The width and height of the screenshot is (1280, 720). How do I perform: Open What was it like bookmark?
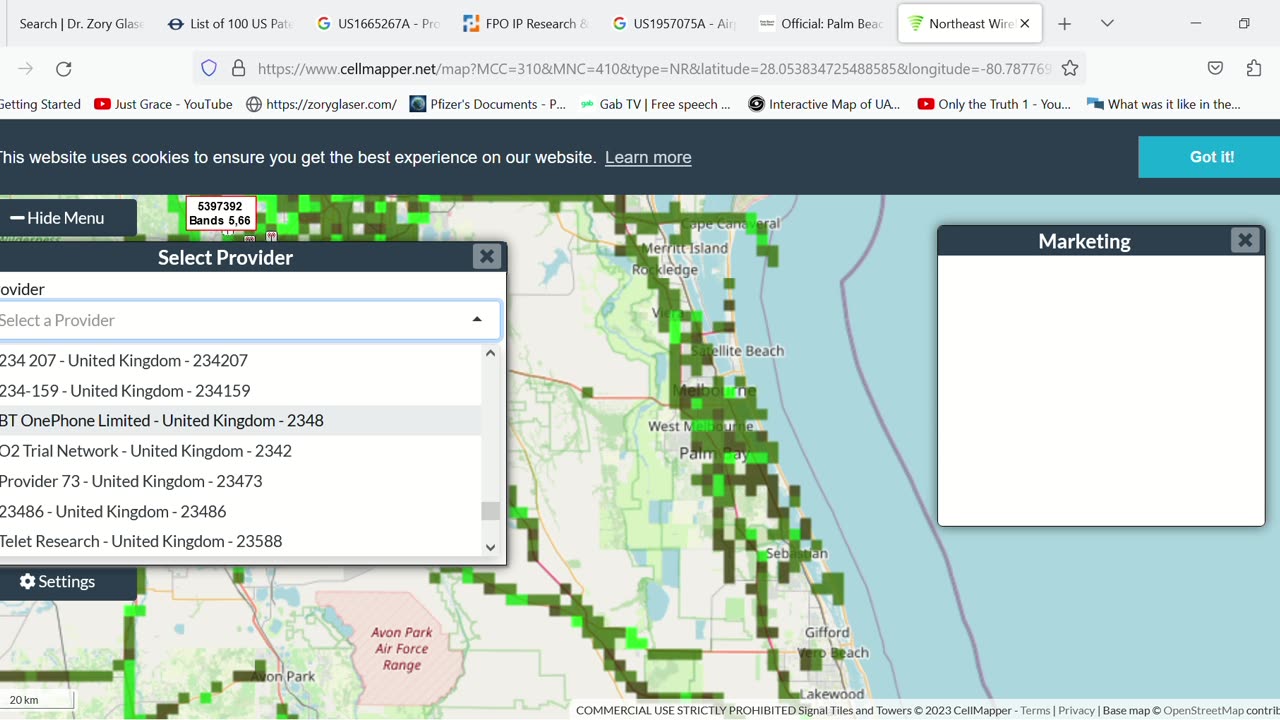pos(1163,104)
